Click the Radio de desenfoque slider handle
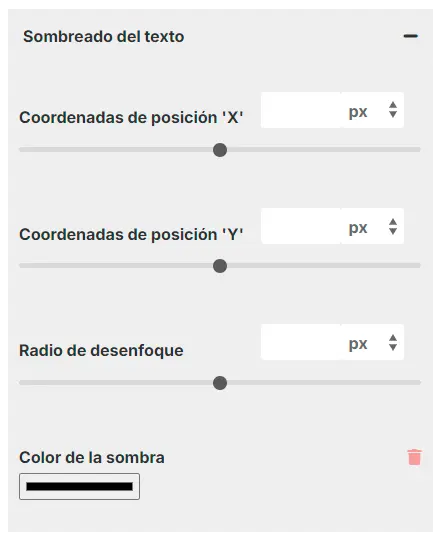The image size is (440, 537). pos(220,383)
